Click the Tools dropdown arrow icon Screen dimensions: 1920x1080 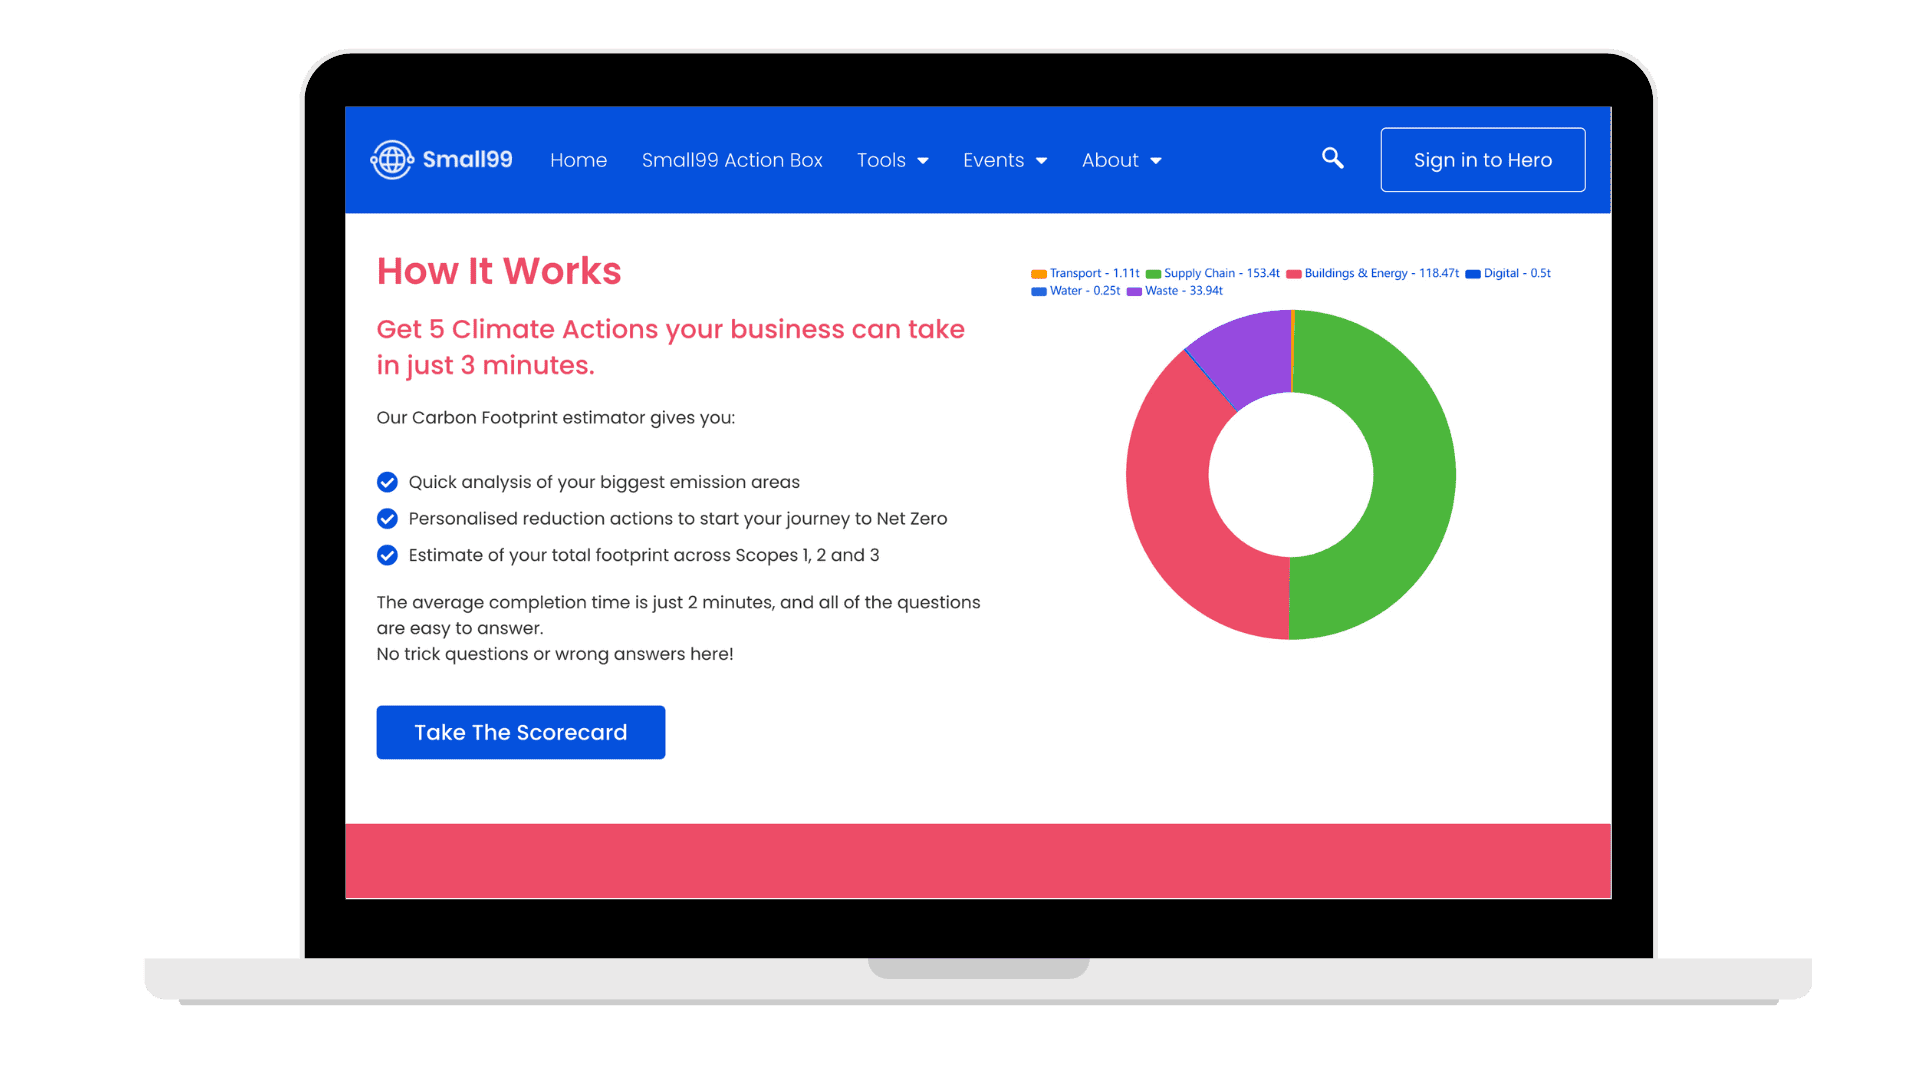click(923, 161)
